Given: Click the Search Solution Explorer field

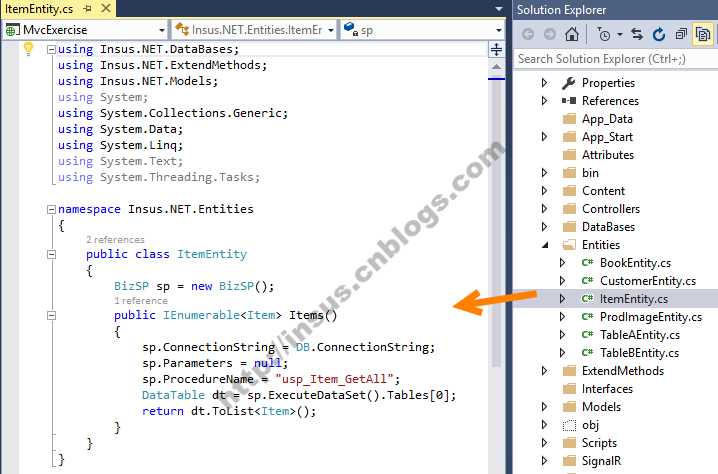Looking at the screenshot, I should click(615, 59).
